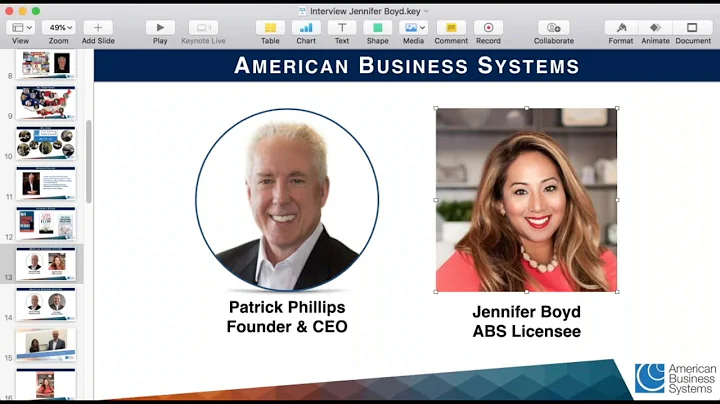Open the Animate inspector

point(655,28)
